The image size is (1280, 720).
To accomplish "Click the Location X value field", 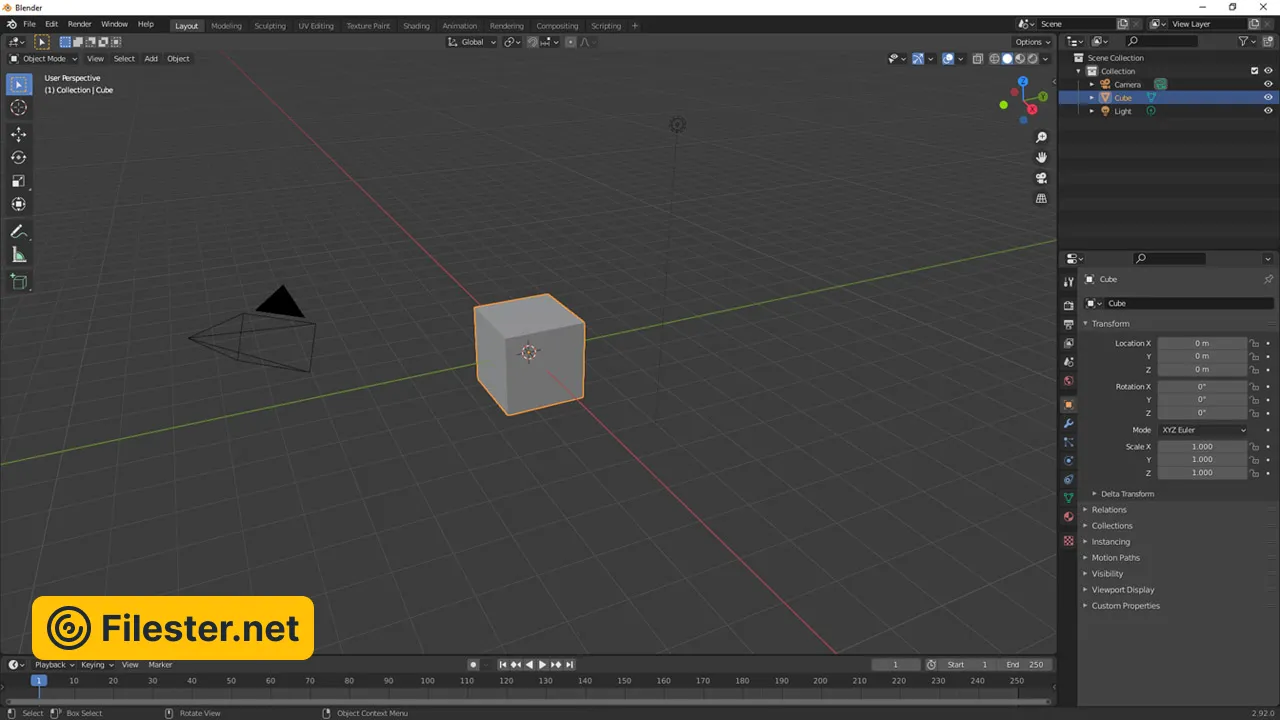I will point(1202,343).
